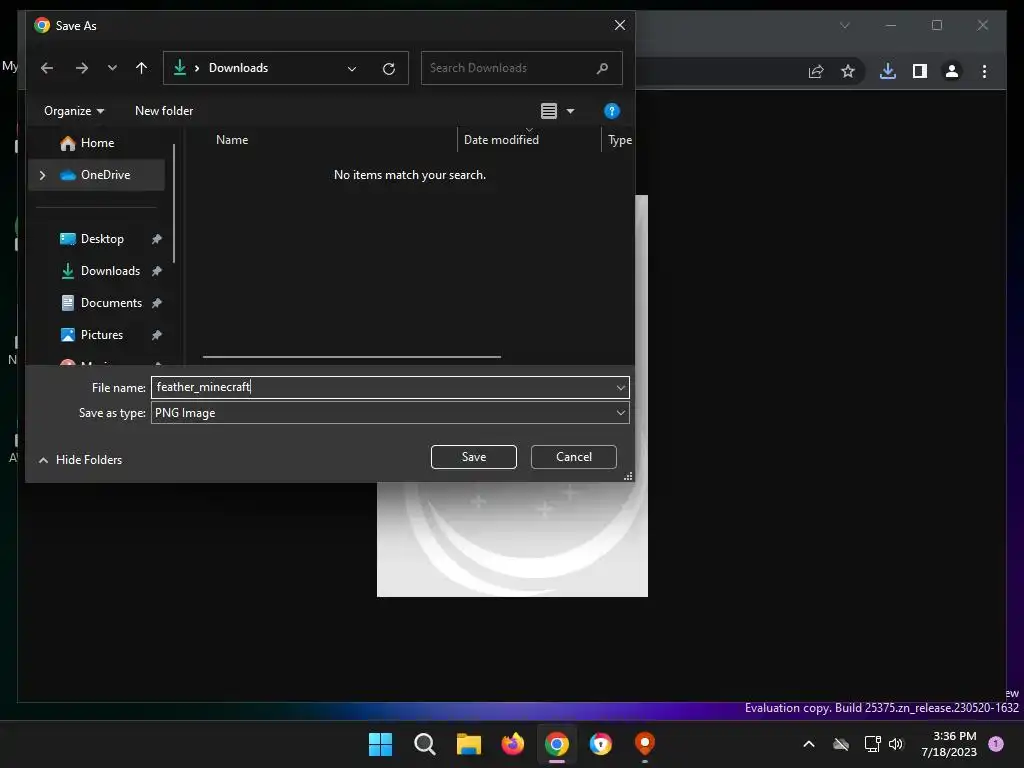Open the volume speaker tray icon

(896, 744)
